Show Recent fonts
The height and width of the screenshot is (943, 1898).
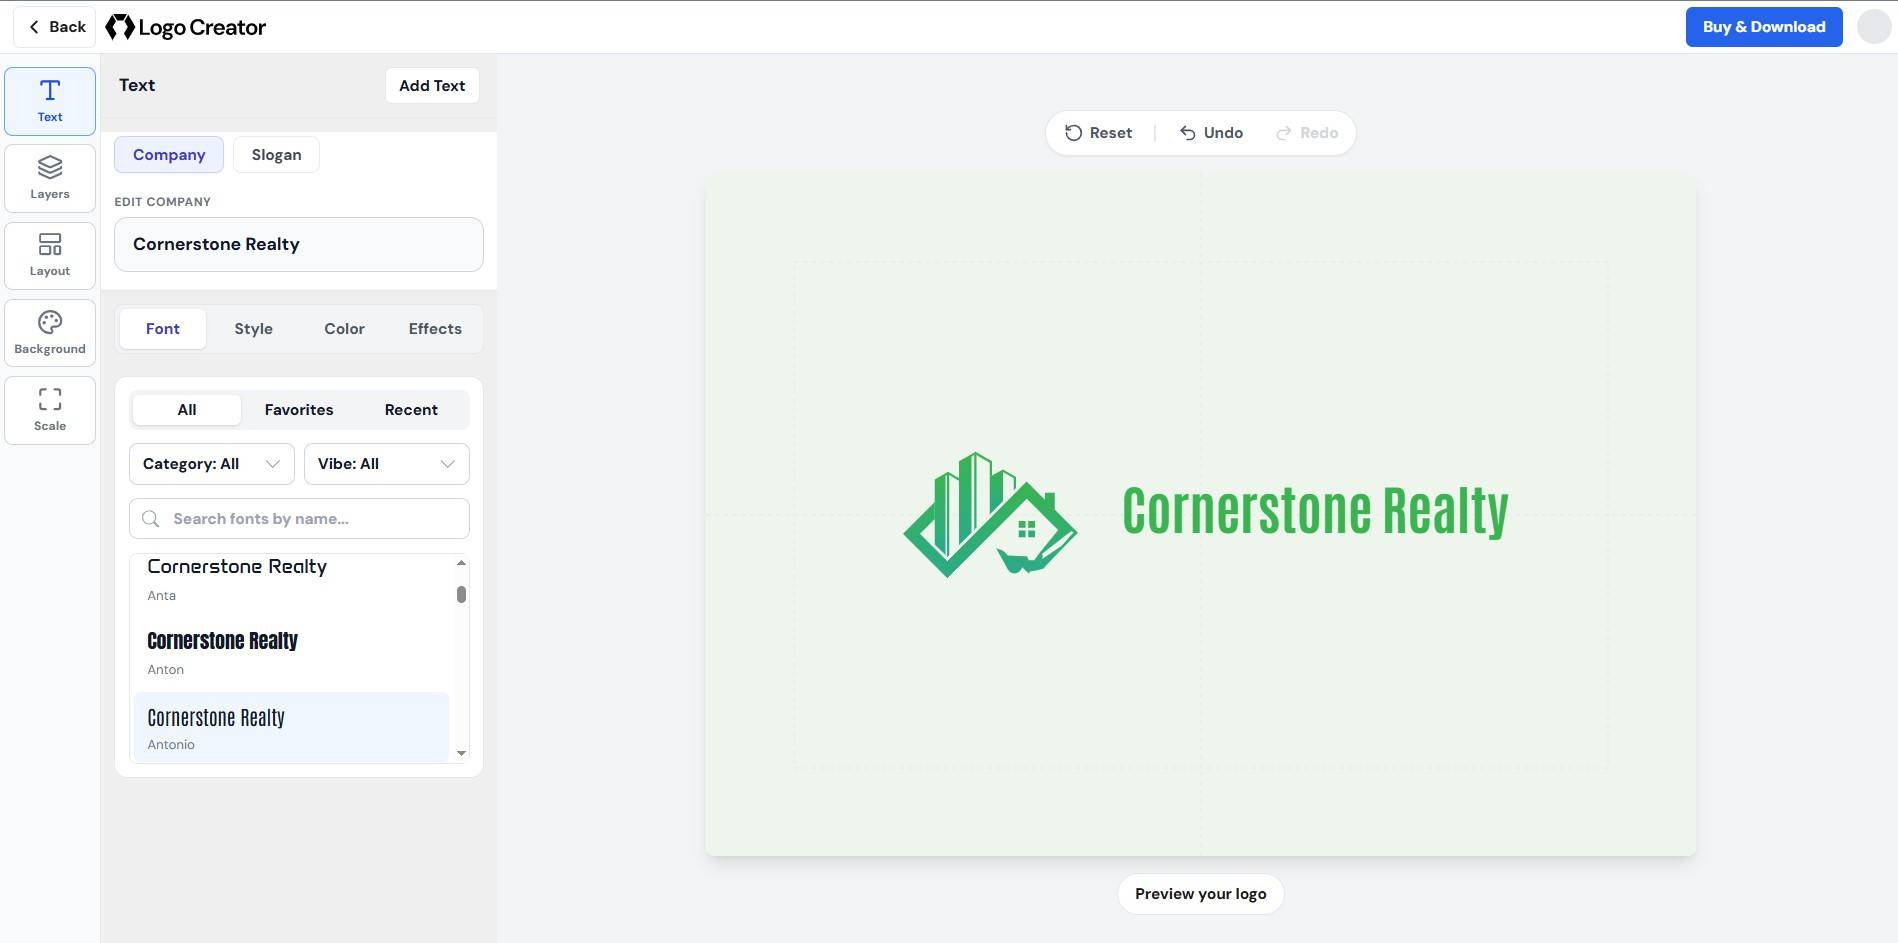411,410
